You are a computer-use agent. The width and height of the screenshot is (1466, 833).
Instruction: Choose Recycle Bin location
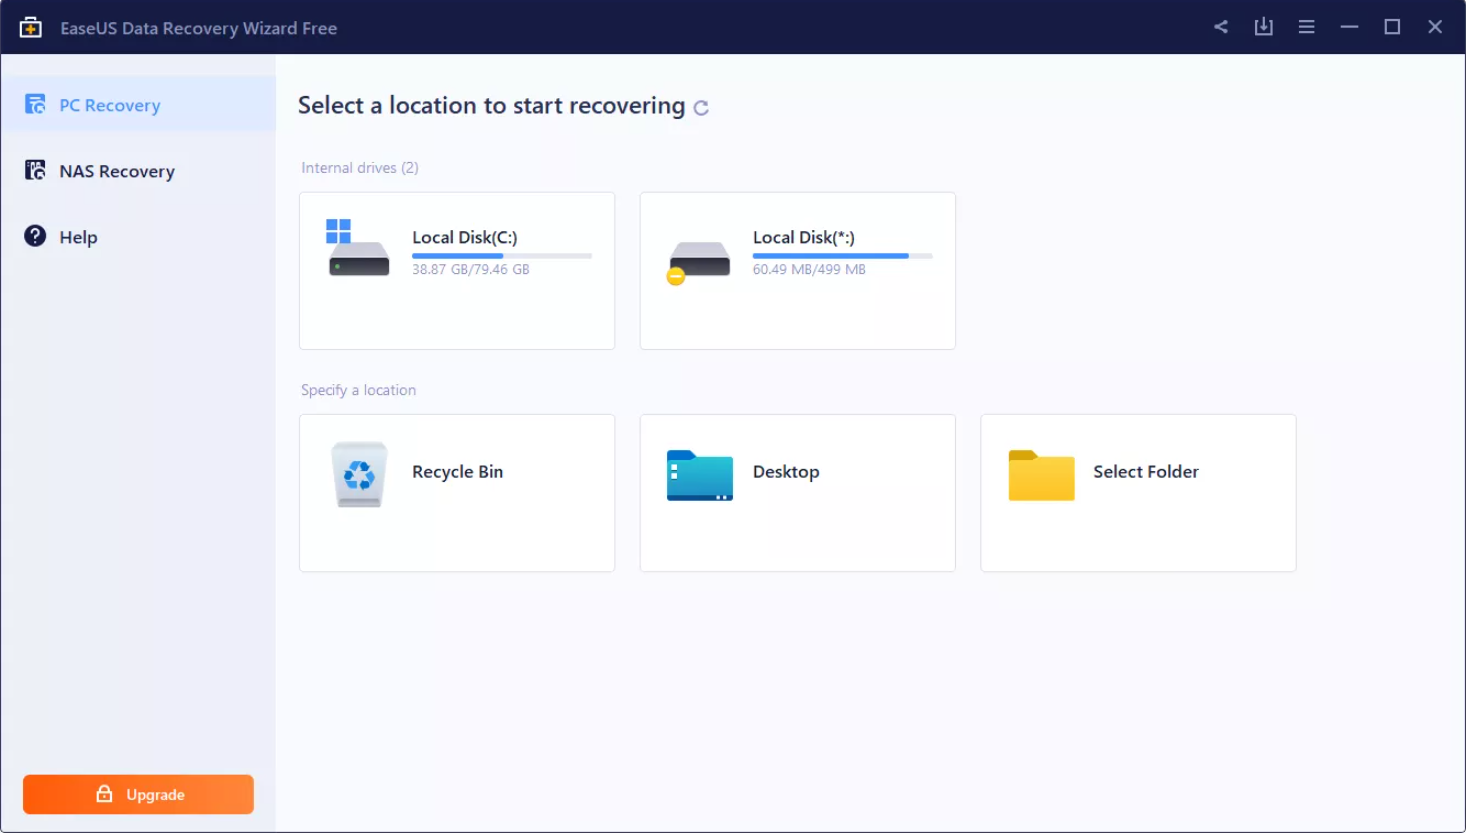[457, 493]
